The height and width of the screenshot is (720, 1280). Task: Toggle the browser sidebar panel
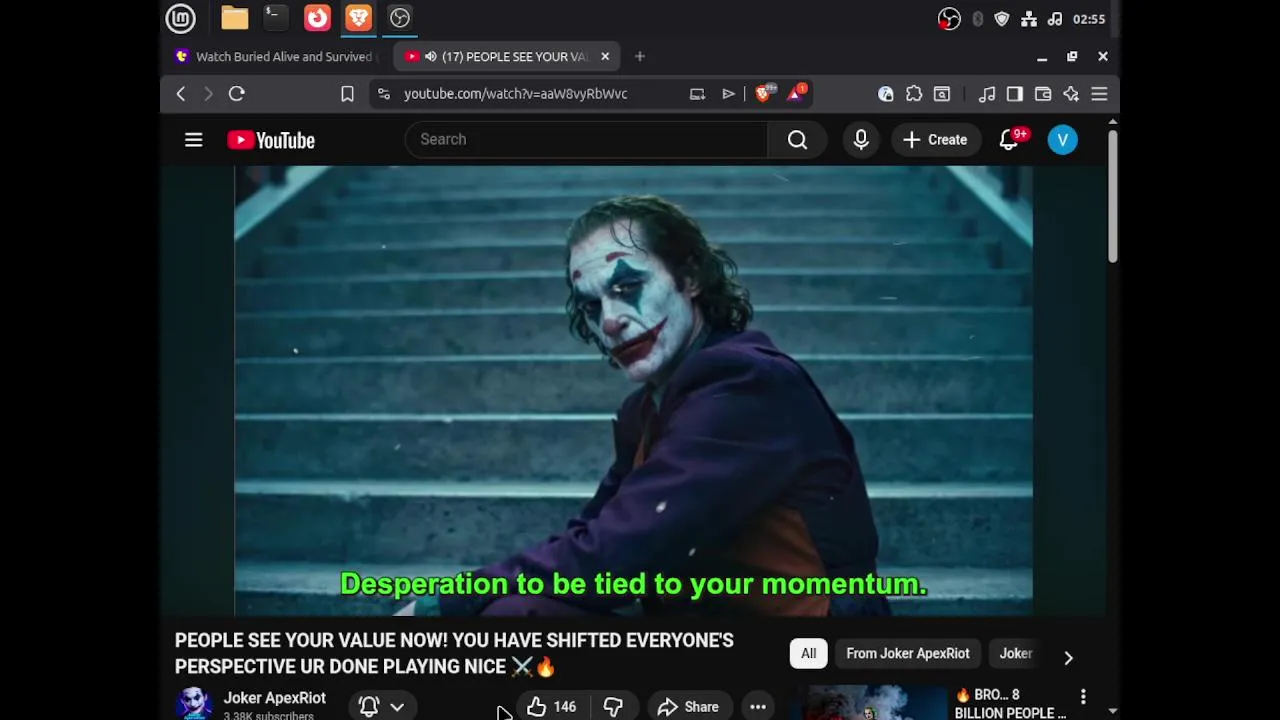pos(1015,94)
